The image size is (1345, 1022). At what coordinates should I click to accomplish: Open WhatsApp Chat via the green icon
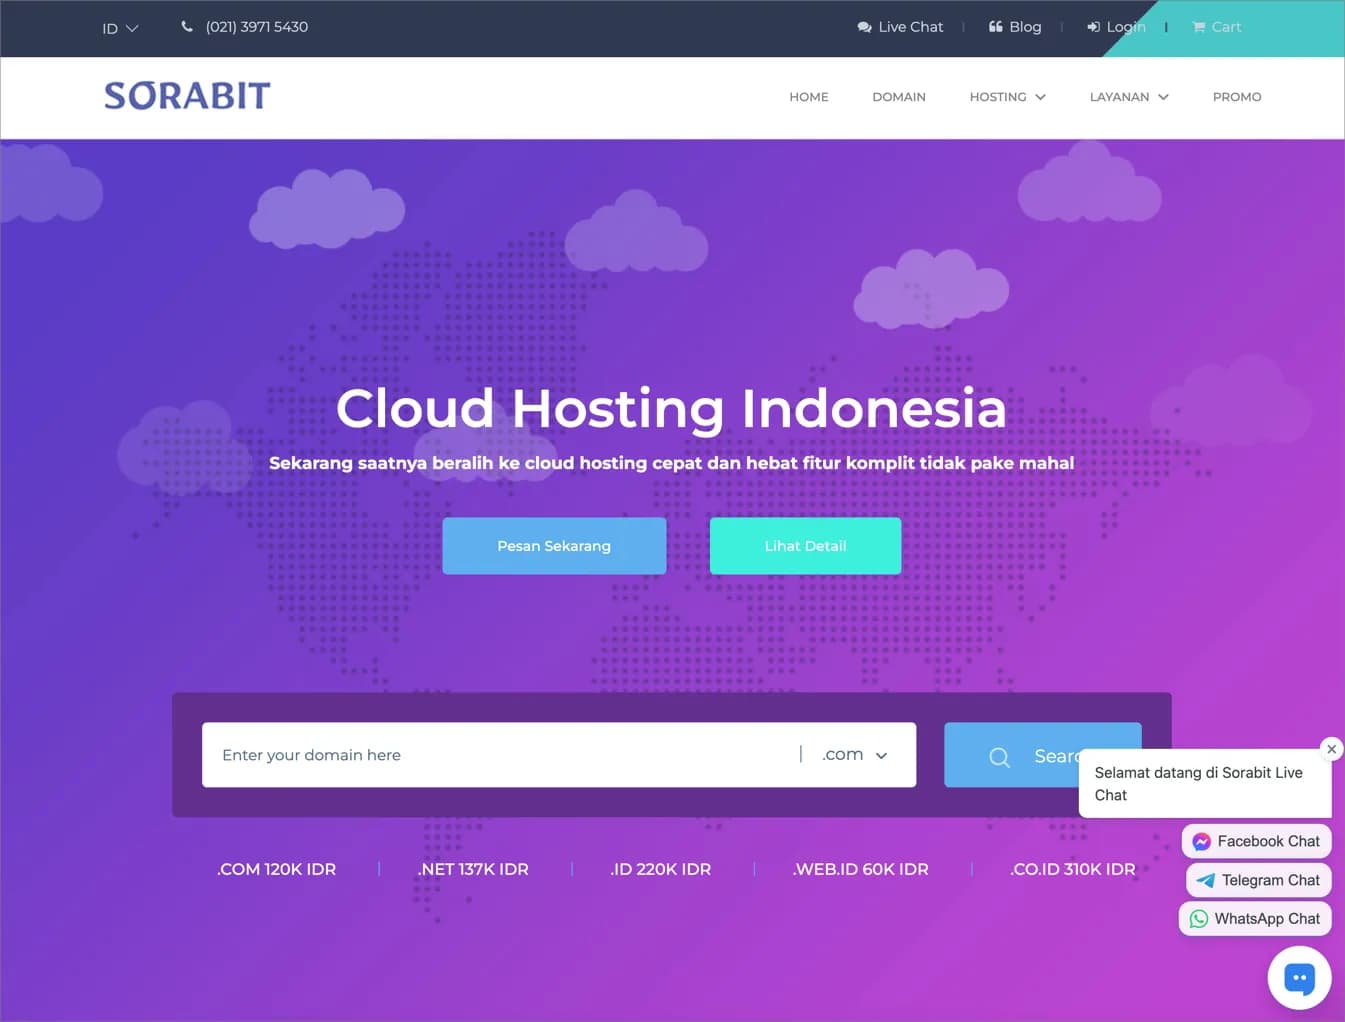(1199, 918)
